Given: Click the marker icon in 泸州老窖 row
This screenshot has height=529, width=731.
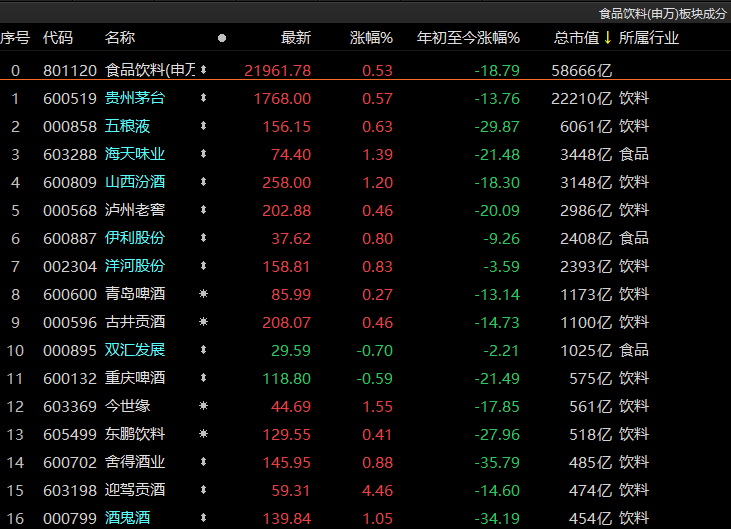Looking at the screenshot, I should click(x=203, y=210).
